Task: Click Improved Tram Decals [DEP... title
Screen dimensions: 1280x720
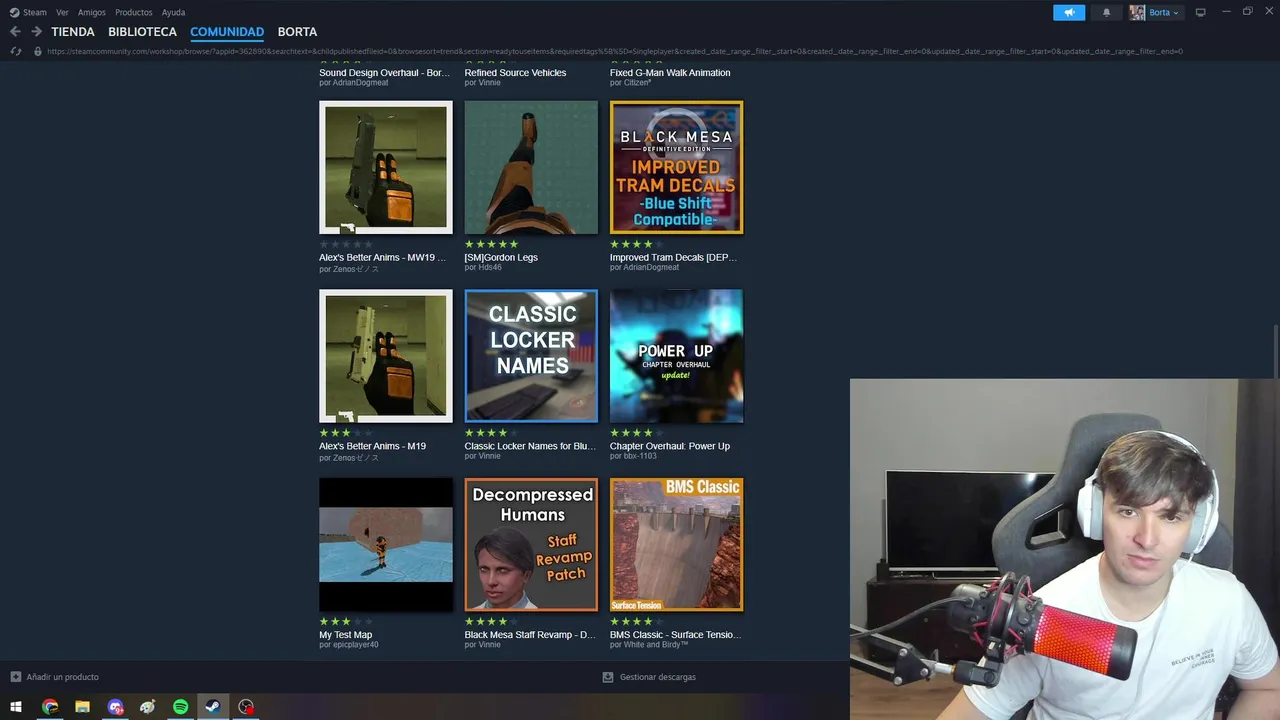Action: coord(673,257)
